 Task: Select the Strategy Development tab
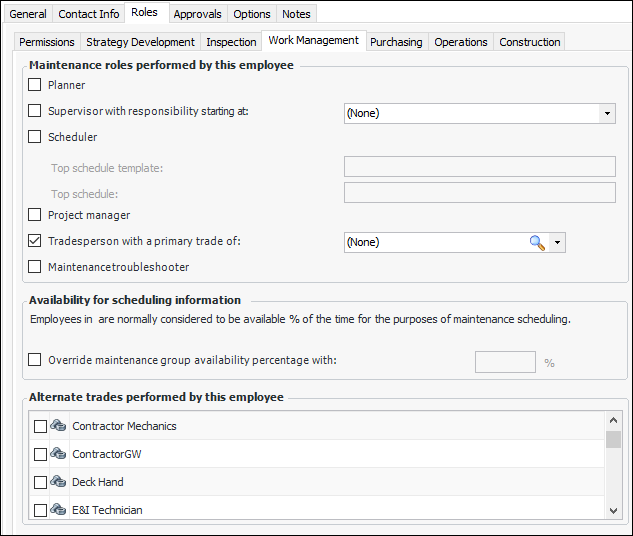tap(140, 42)
